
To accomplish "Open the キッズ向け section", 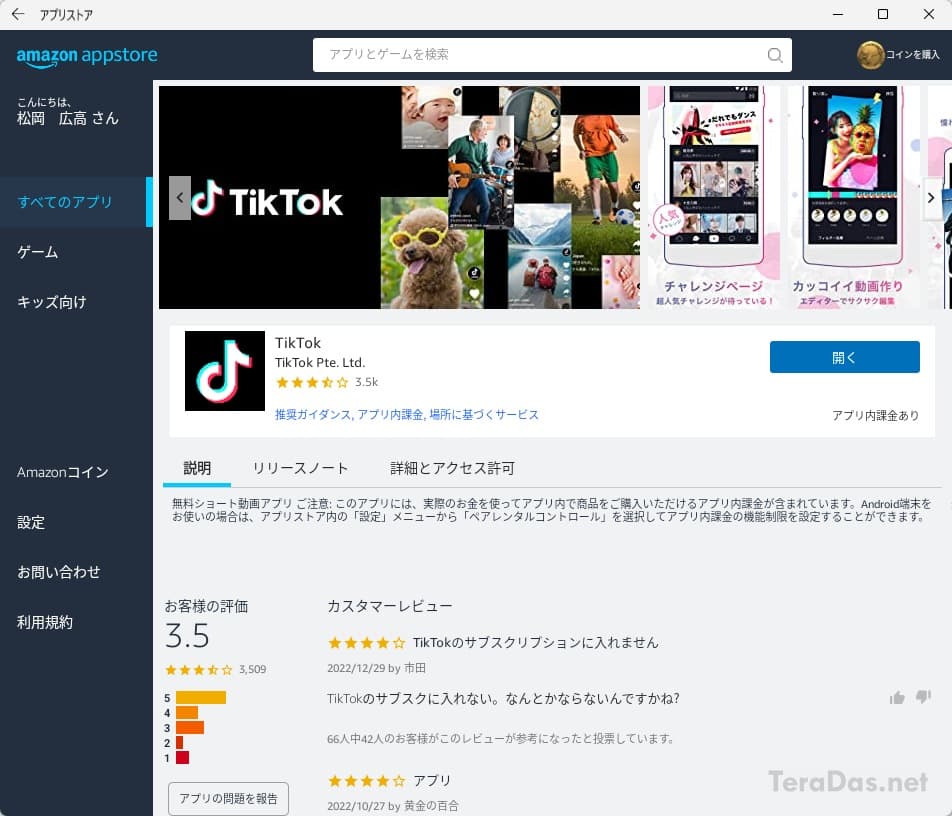I will tap(76, 302).
